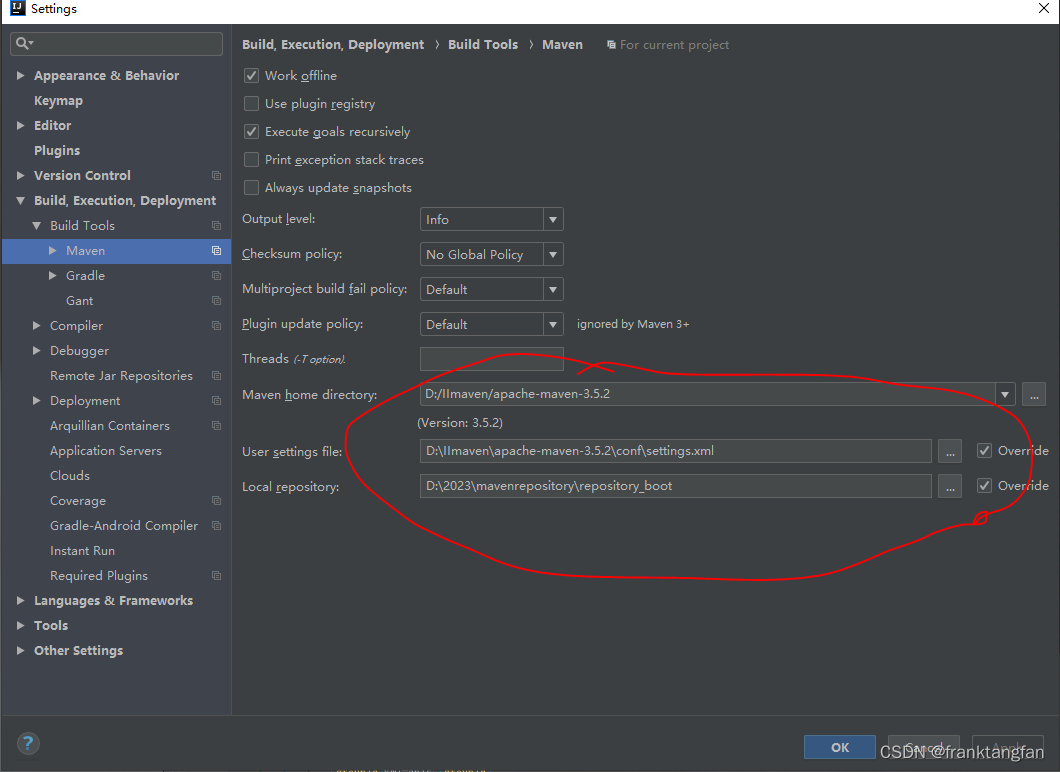The image size is (1060, 772).
Task: Select Instant Run entry
Action: [82, 551]
